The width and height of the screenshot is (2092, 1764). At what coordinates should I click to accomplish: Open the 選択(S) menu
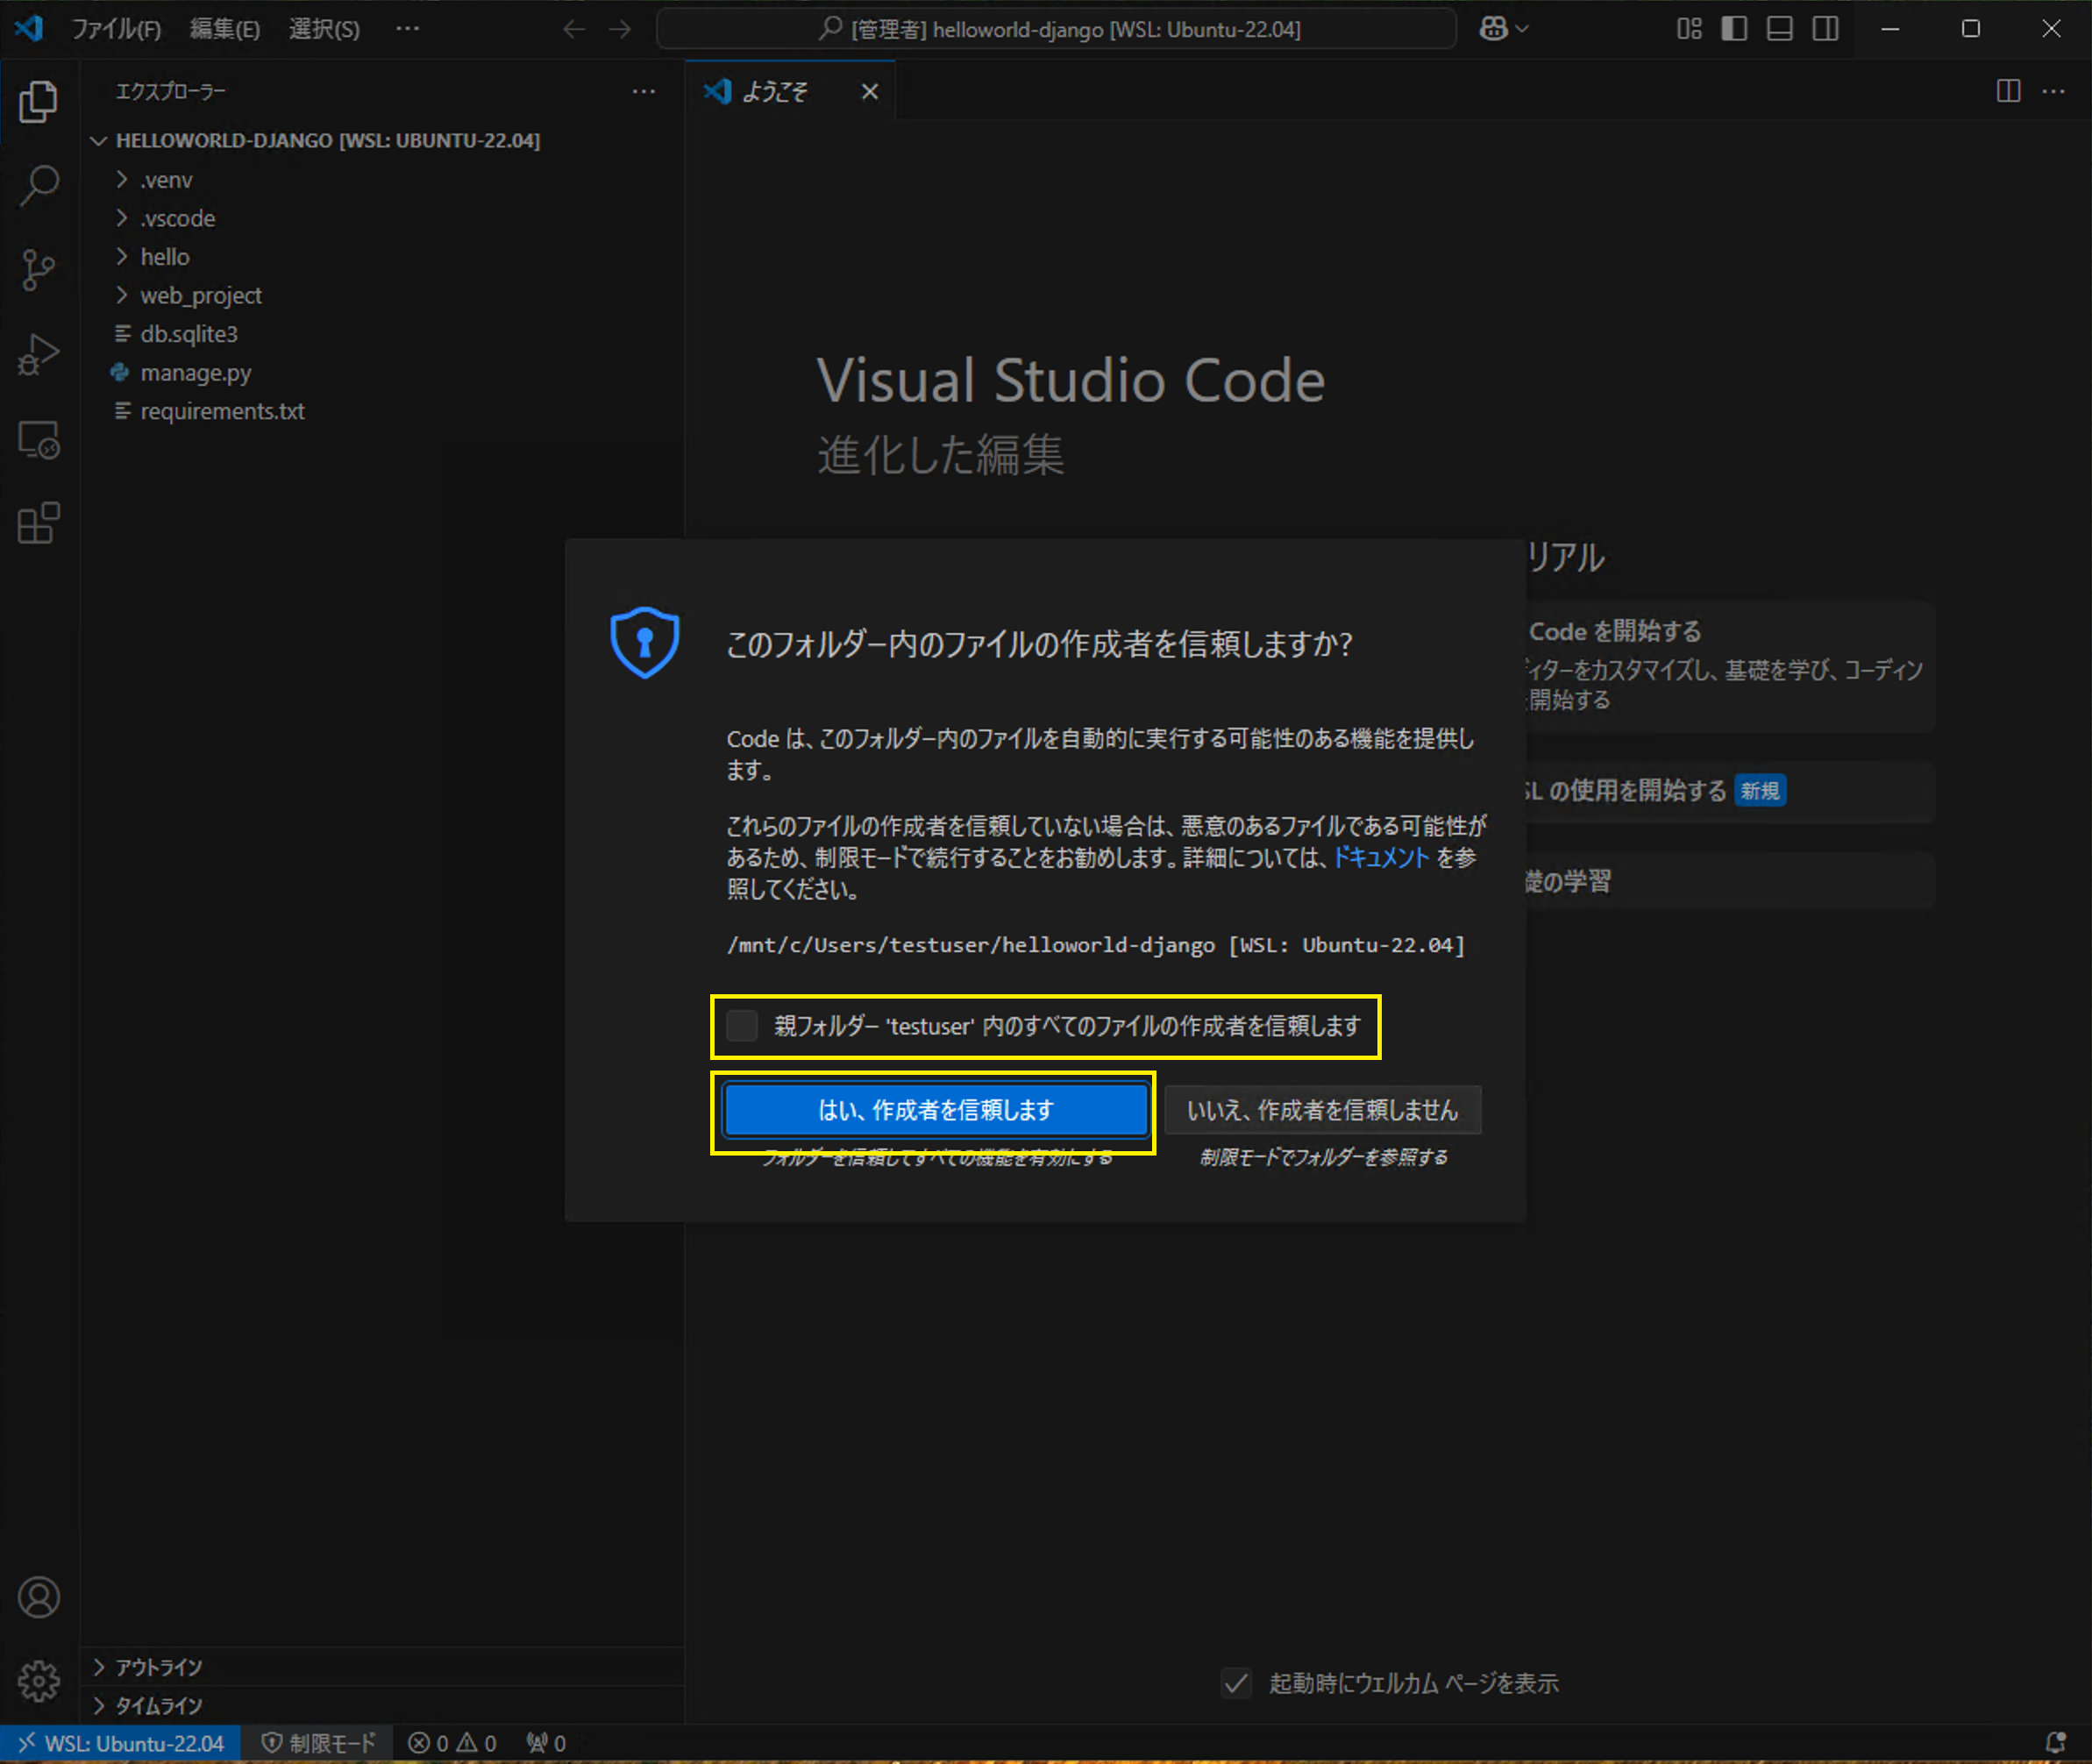[324, 29]
